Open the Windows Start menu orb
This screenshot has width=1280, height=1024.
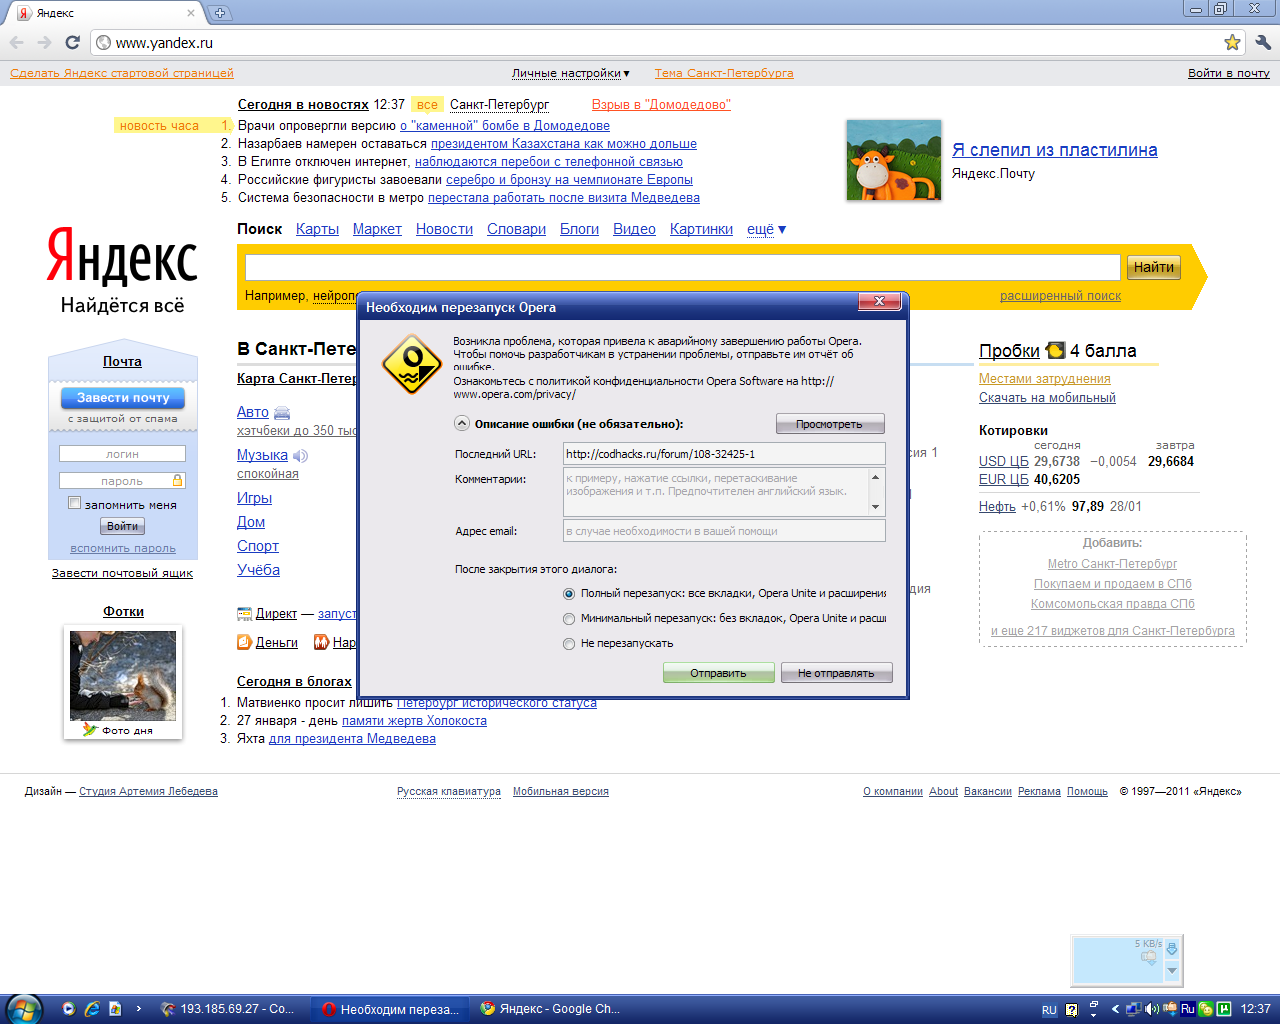24,1008
